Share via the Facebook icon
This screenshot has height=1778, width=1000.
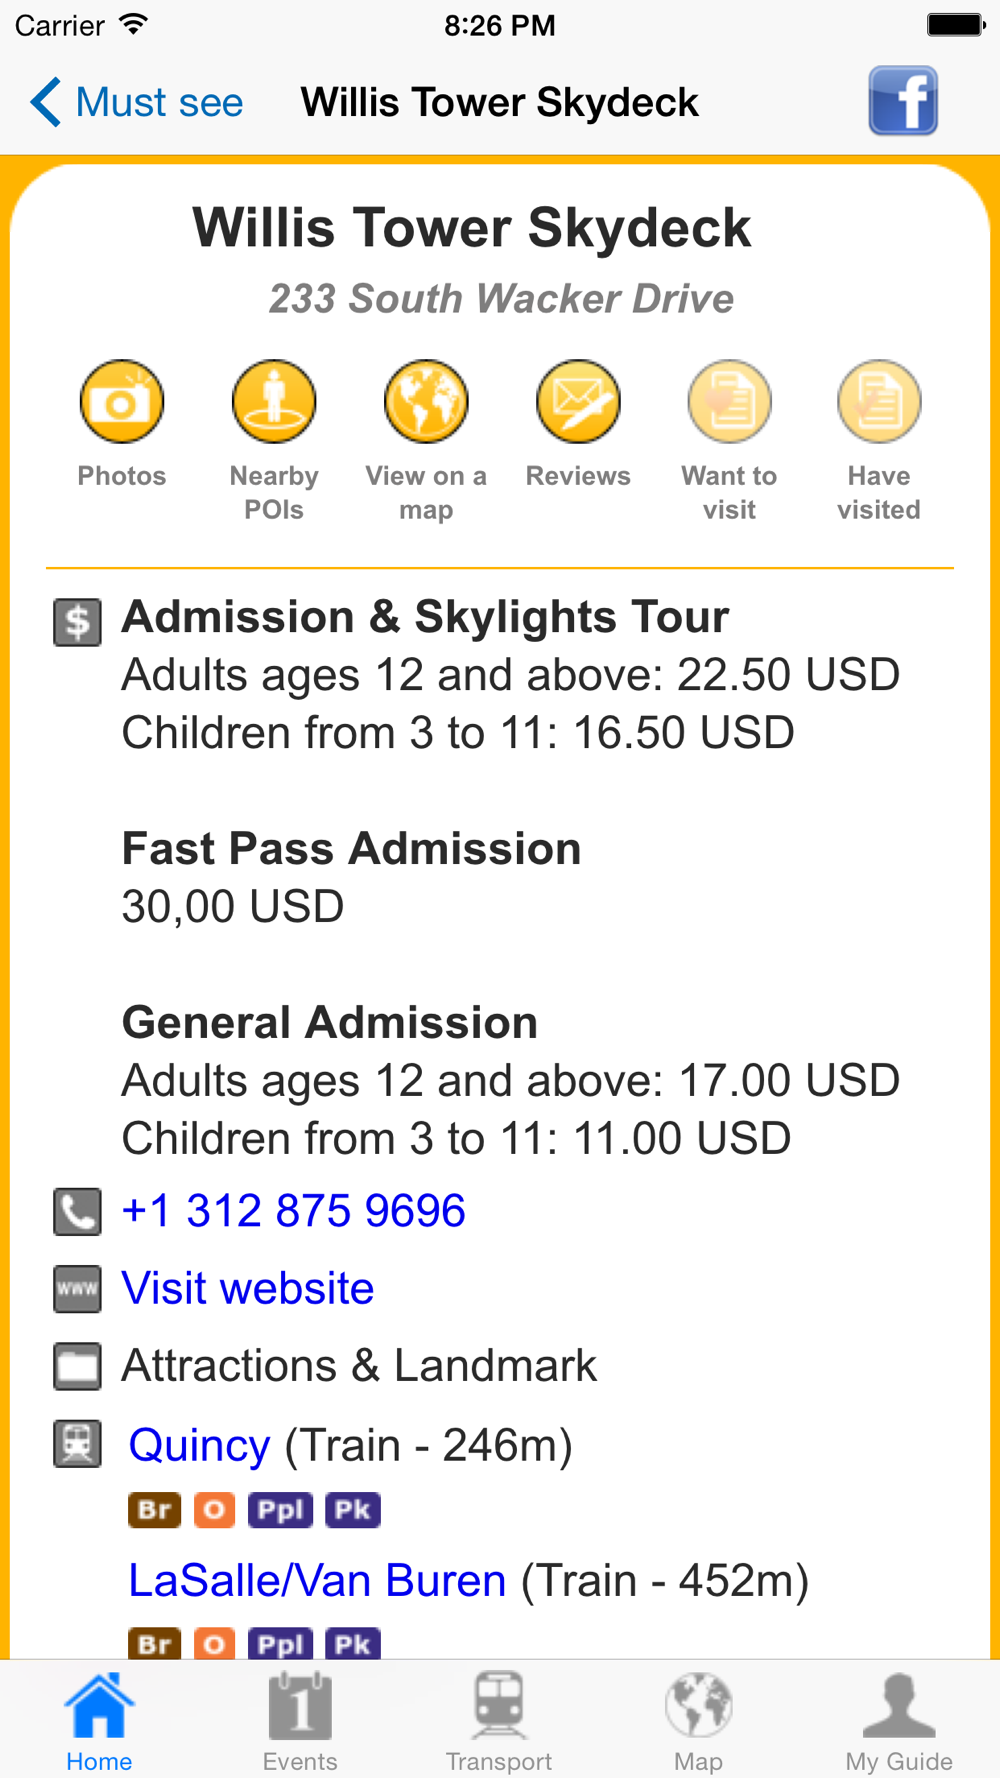click(902, 101)
